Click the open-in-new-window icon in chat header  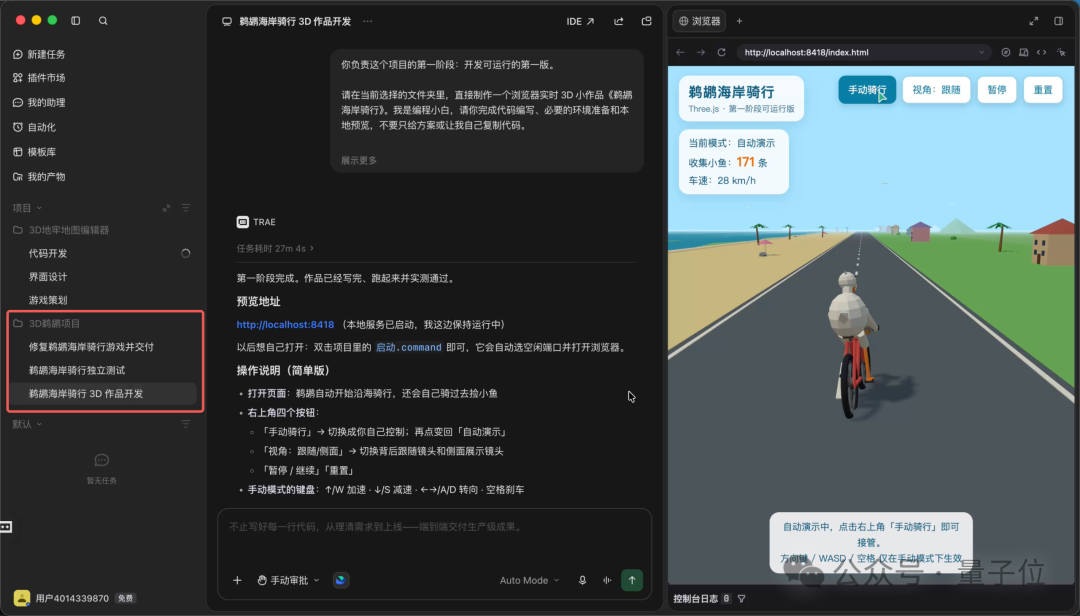click(646, 21)
